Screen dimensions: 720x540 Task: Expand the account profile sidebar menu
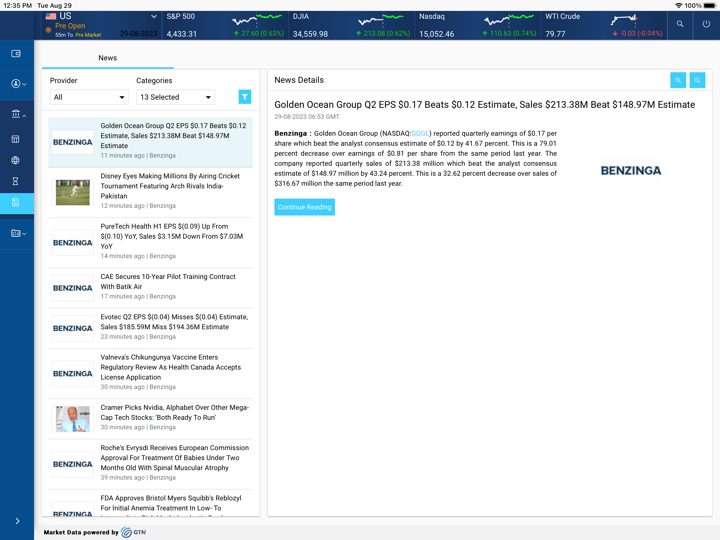17,84
